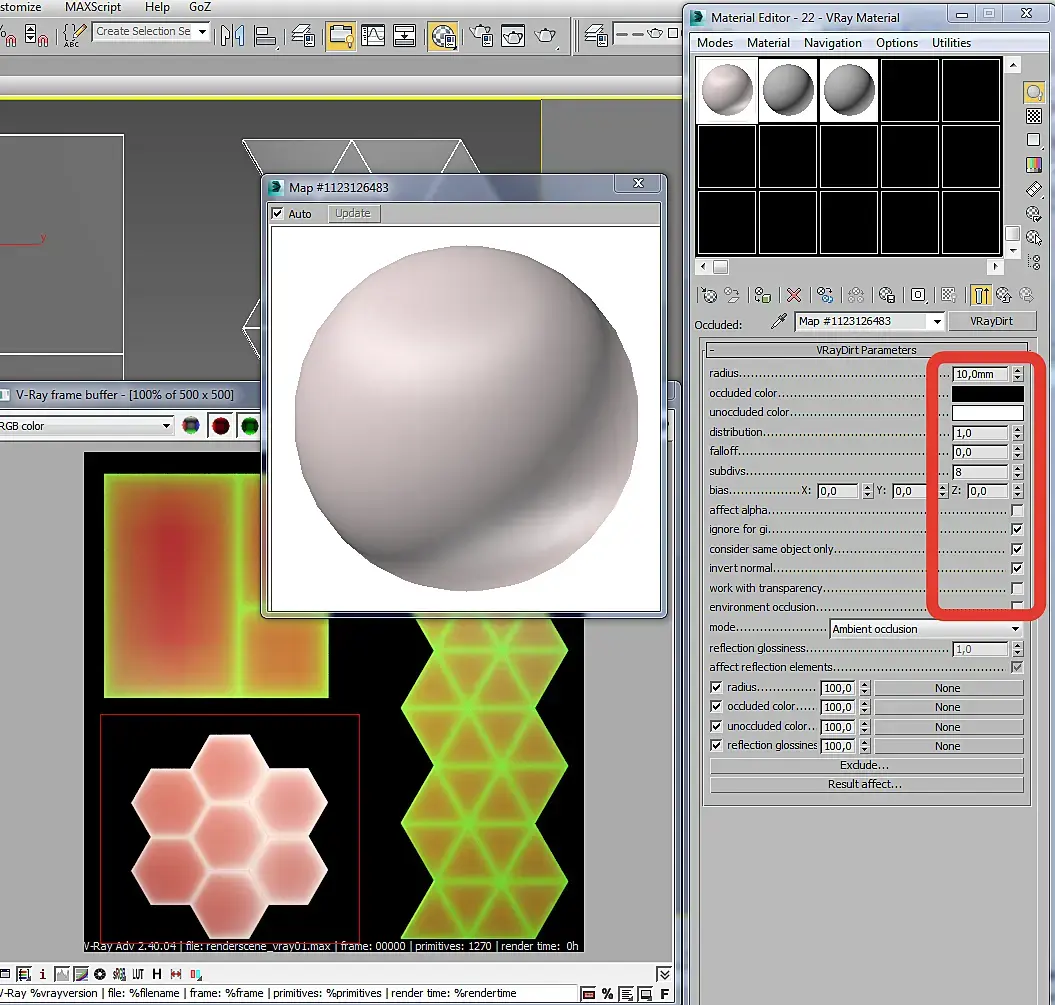The width and height of the screenshot is (1055, 1005).
Task: Click the black occluded color swatch
Action: click(987, 394)
